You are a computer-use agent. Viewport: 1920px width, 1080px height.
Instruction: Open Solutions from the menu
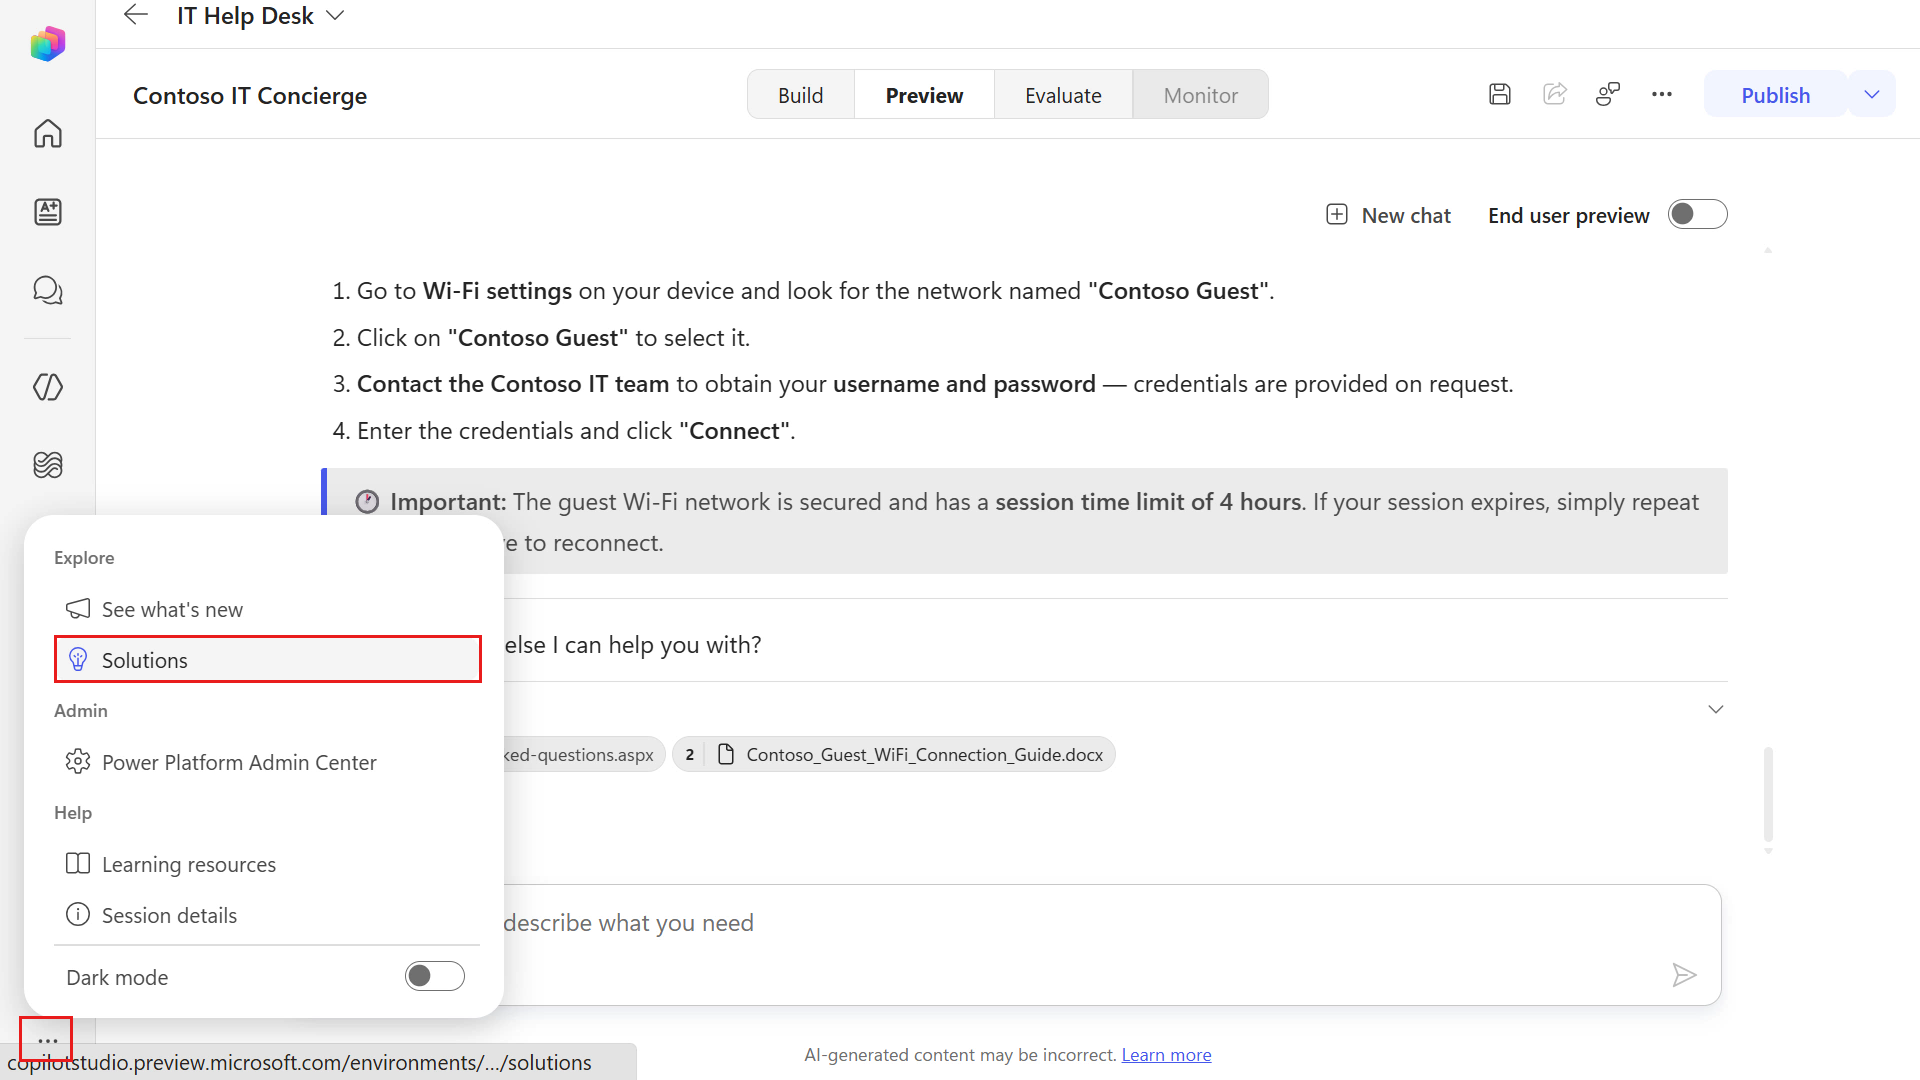267,660
